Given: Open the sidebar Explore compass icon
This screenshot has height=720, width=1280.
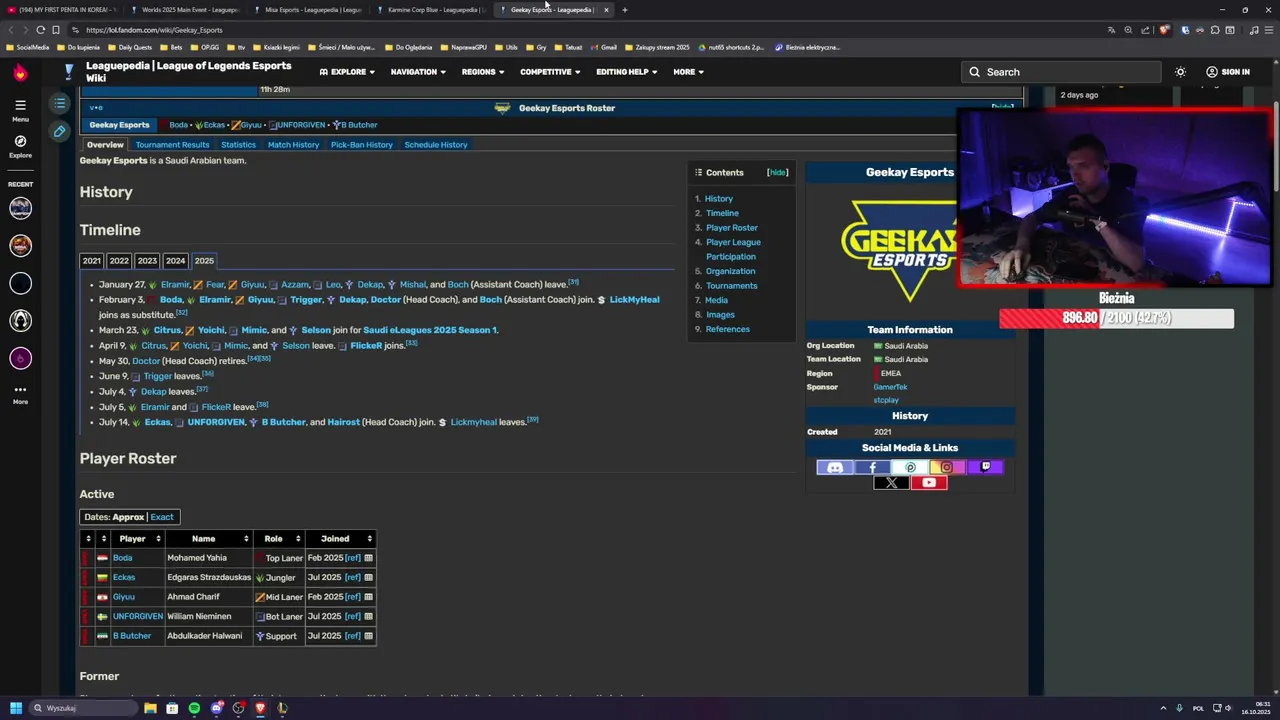Looking at the screenshot, I should coord(20,141).
